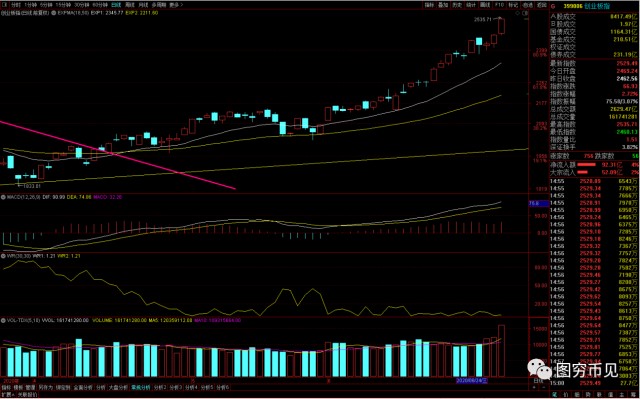Click the 日线 label near bottom-right of chart

pos(538,381)
